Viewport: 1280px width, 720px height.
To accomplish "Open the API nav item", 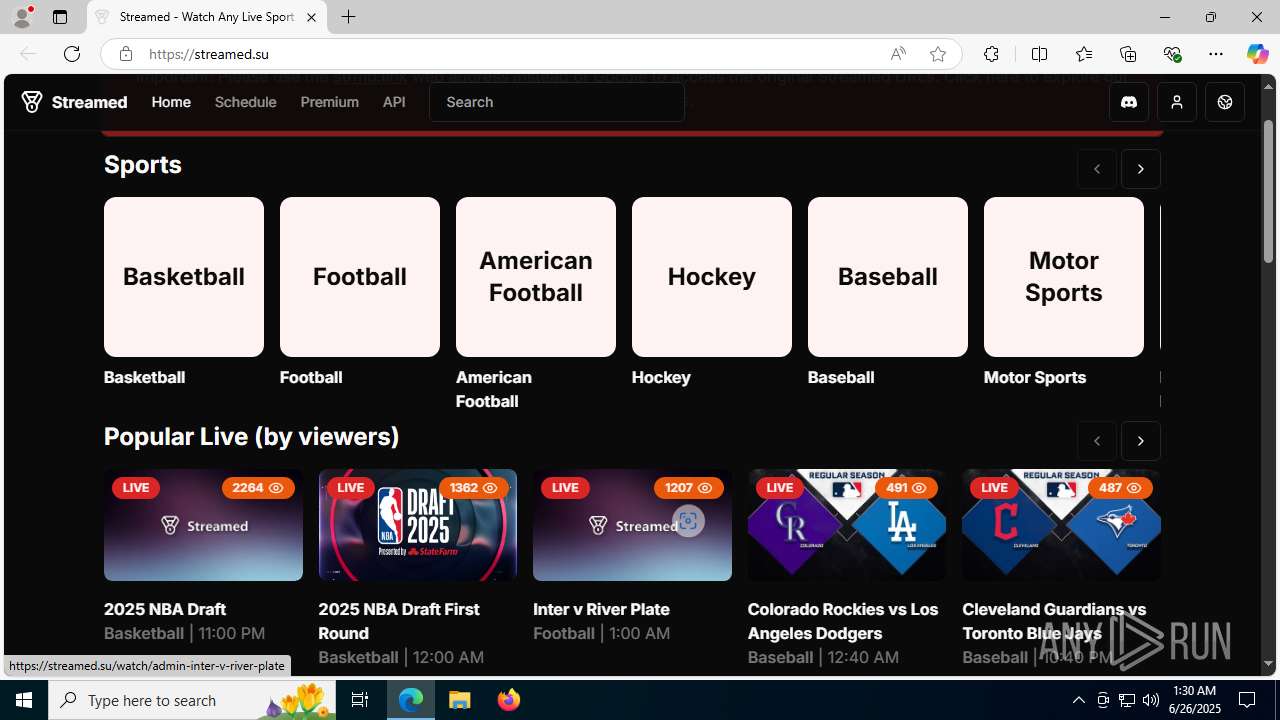I will [394, 102].
